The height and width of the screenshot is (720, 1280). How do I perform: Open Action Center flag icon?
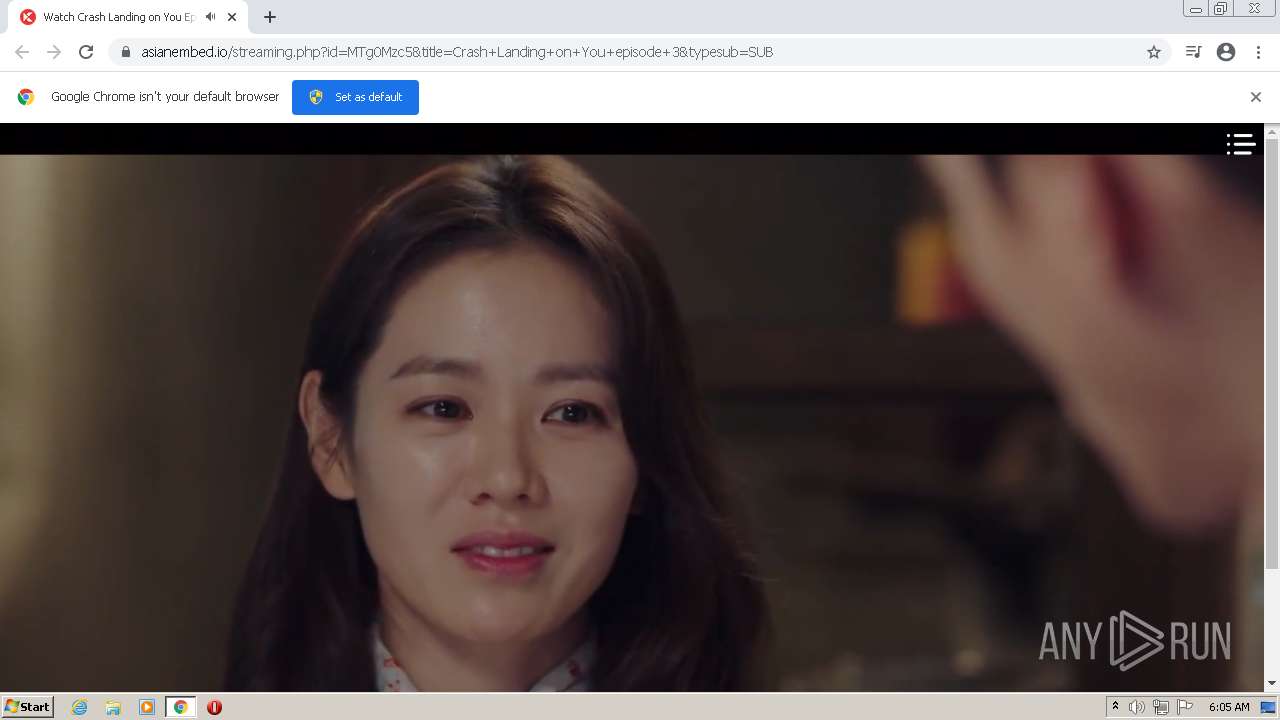(x=1185, y=707)
